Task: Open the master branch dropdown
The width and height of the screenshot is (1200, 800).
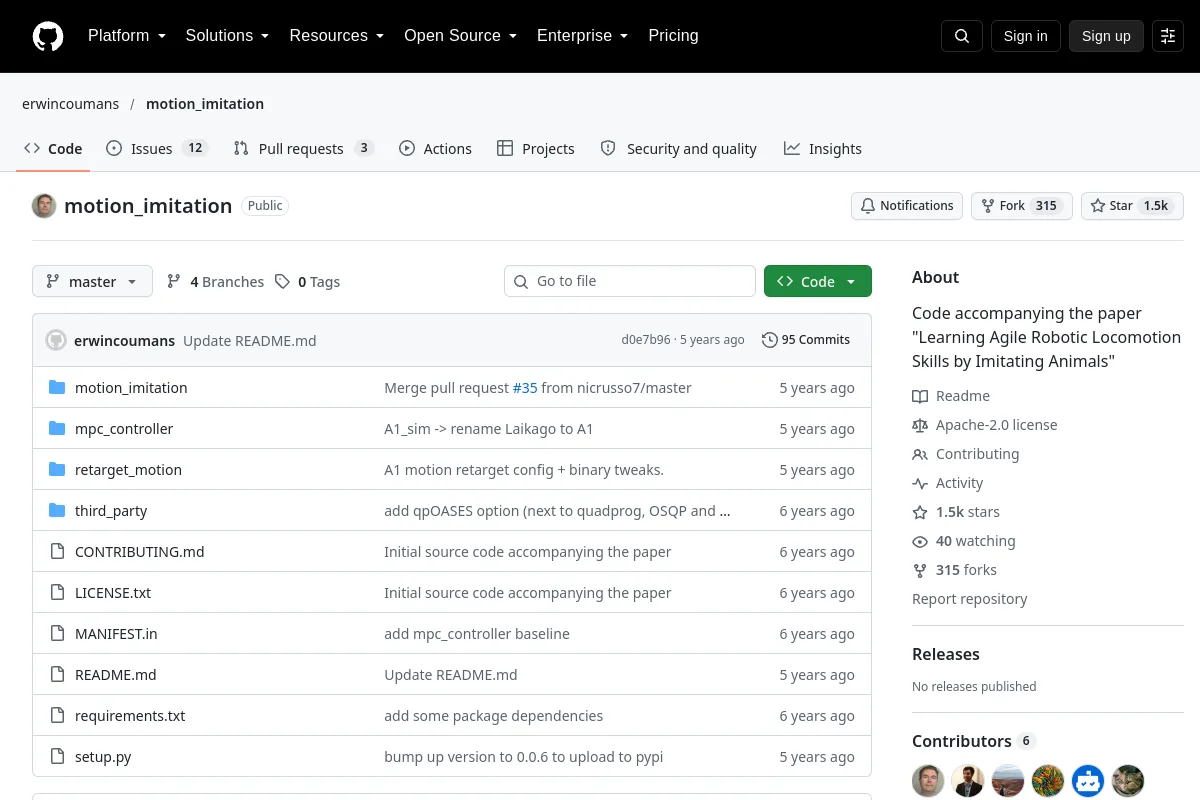Action: click(x=92, y=282)
